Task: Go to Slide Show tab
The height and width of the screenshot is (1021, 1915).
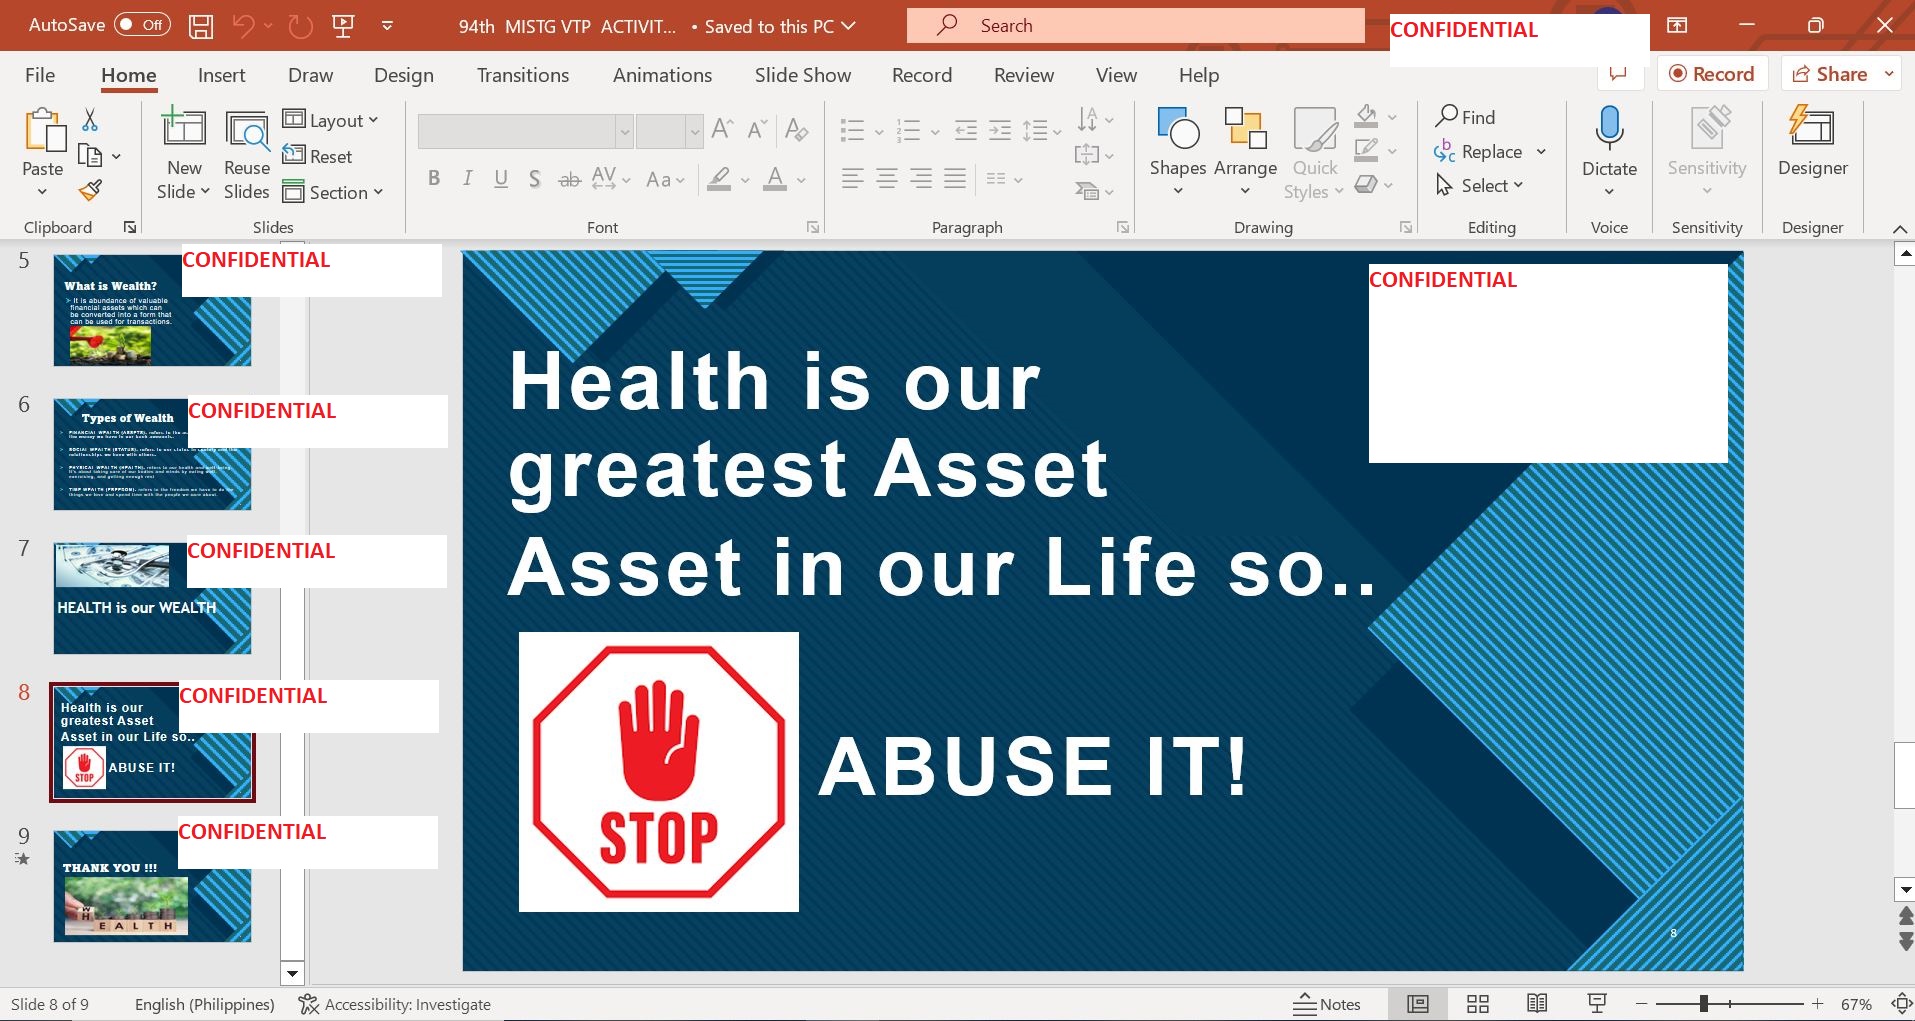Action: 803,75
